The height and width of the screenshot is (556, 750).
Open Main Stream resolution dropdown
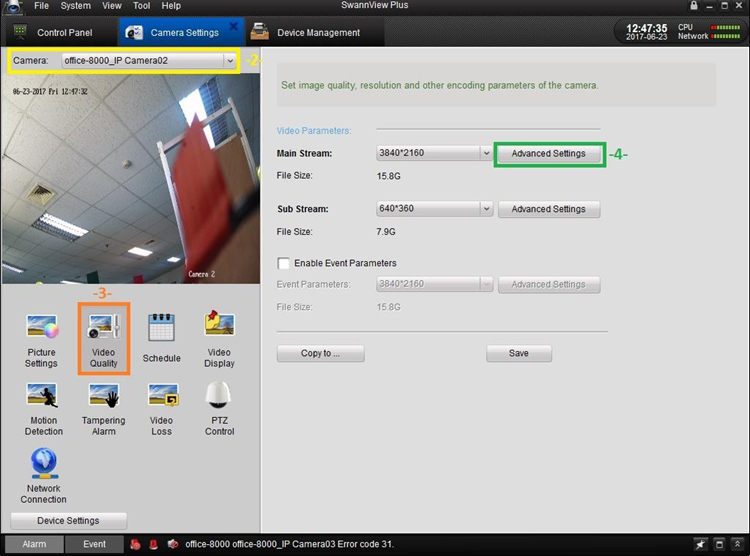coord(486,153)
